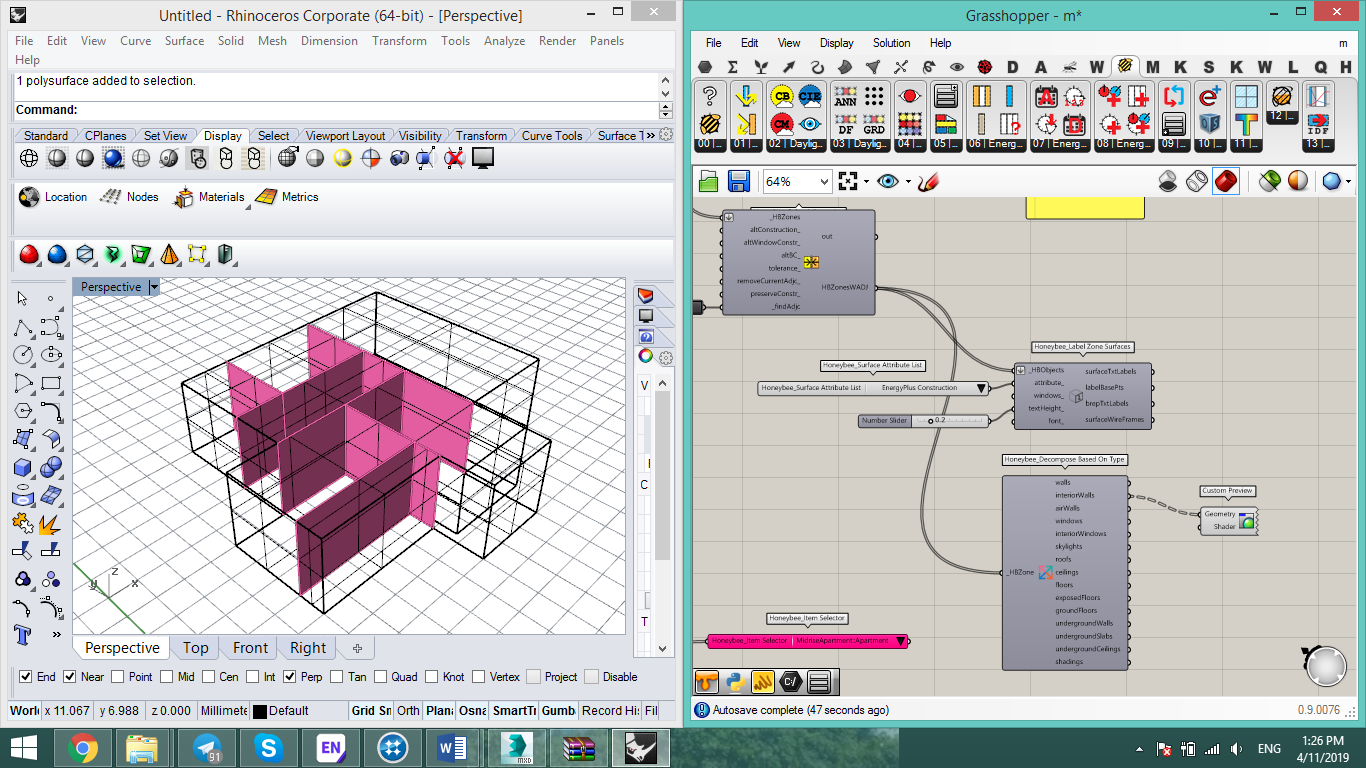The image size is (1366, 768).
Task: Open the Grasshopper preview eye dropdown arrow
Action: tap(908, 182)
